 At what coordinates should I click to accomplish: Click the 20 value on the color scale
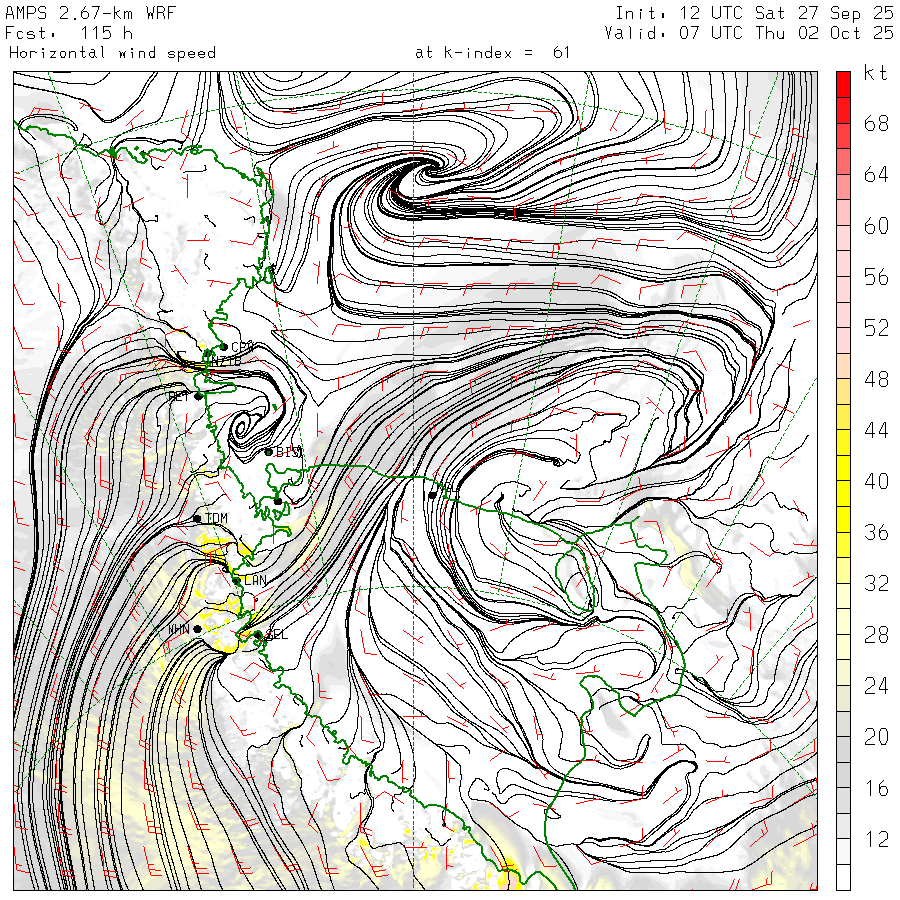(x=876, y=737)
